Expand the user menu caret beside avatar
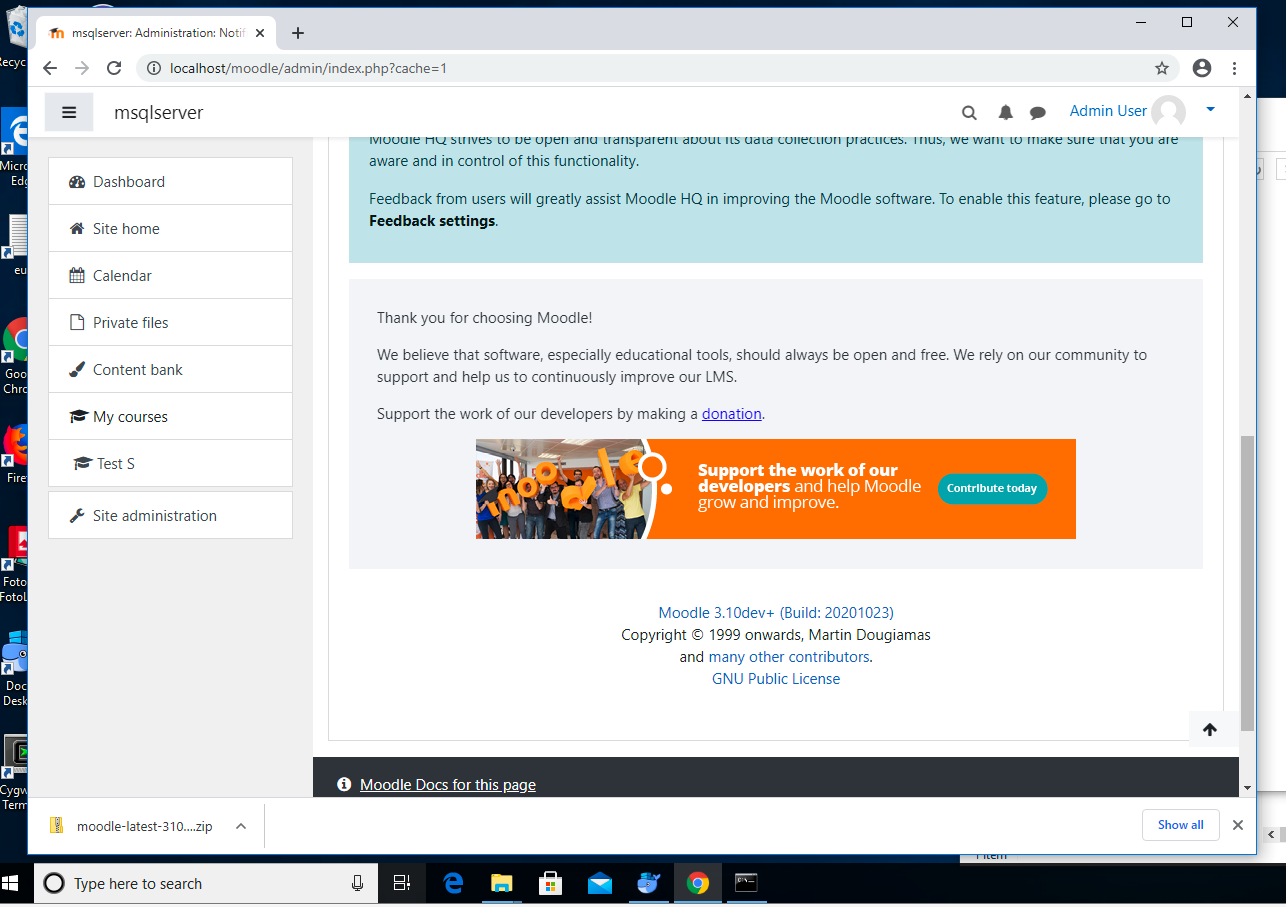 point(1210,109)
